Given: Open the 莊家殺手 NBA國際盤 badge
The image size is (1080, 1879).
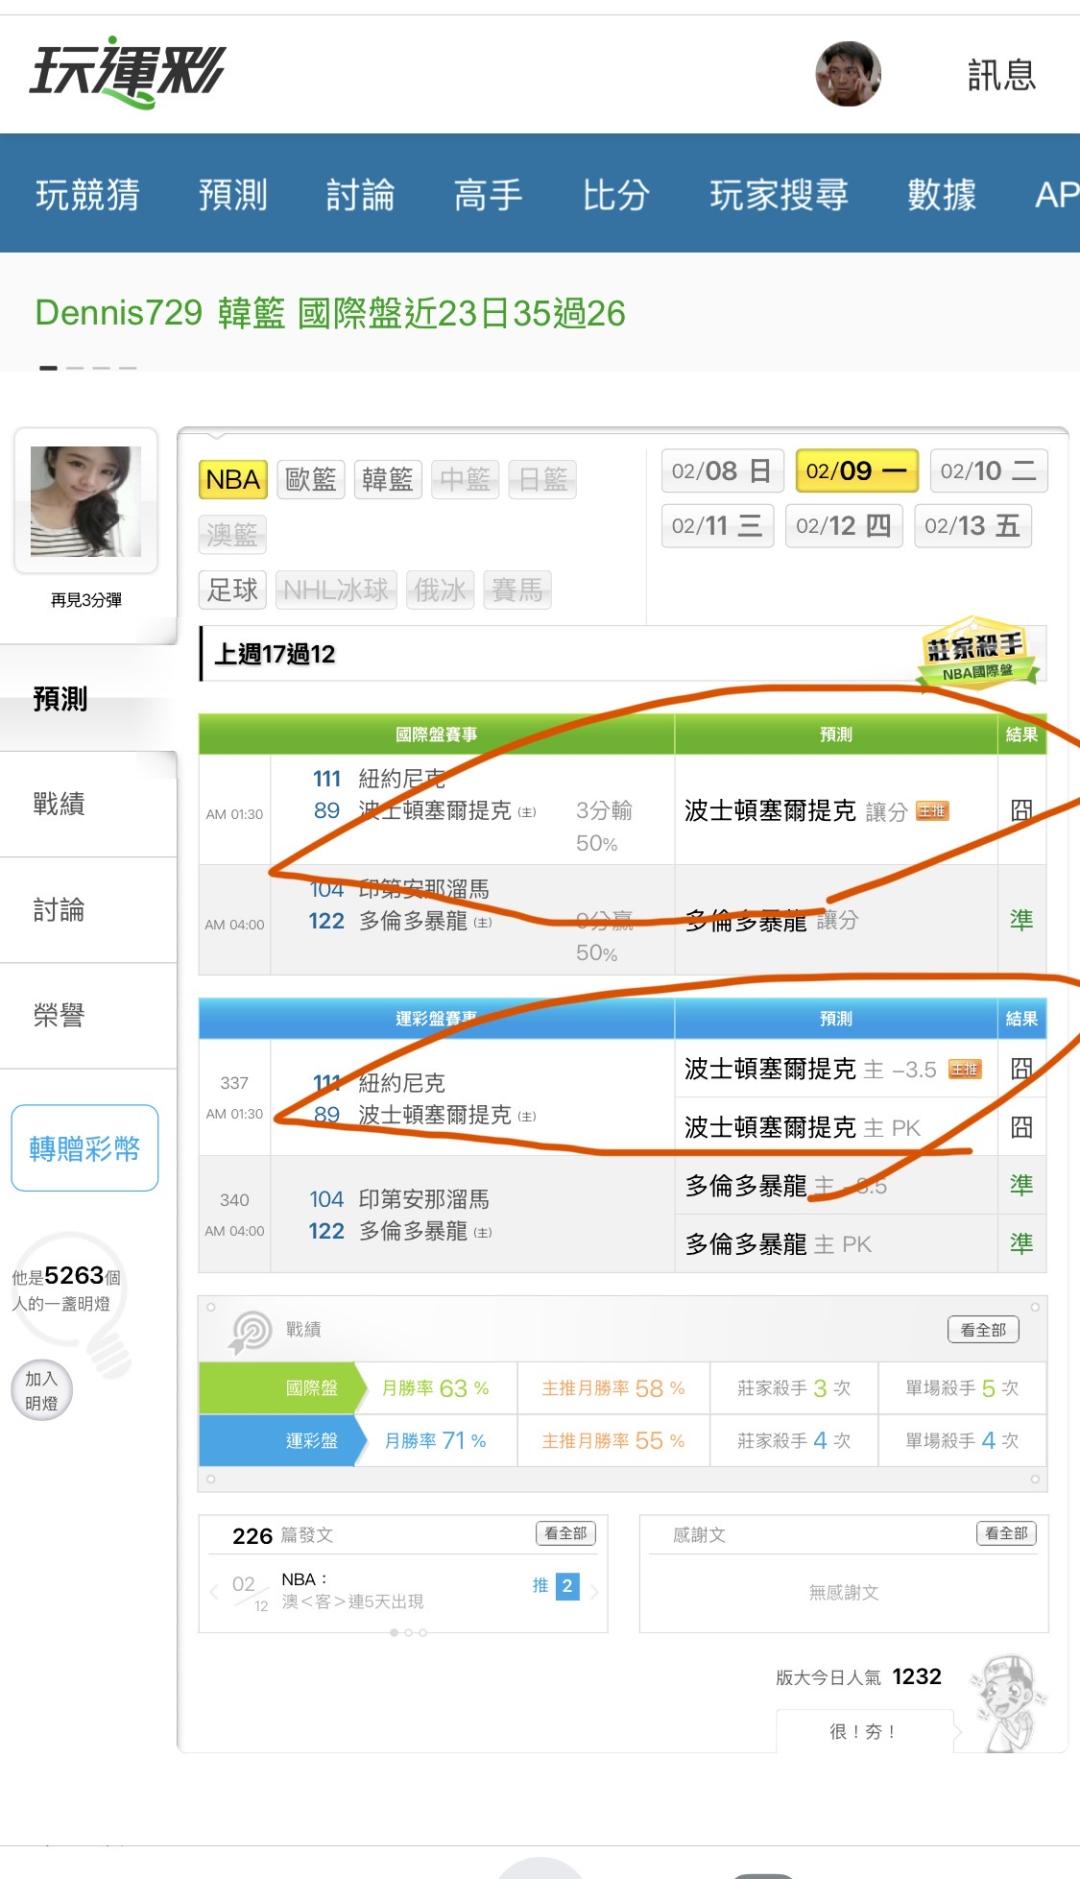Looking at the screenshot, I should (977, 655).
